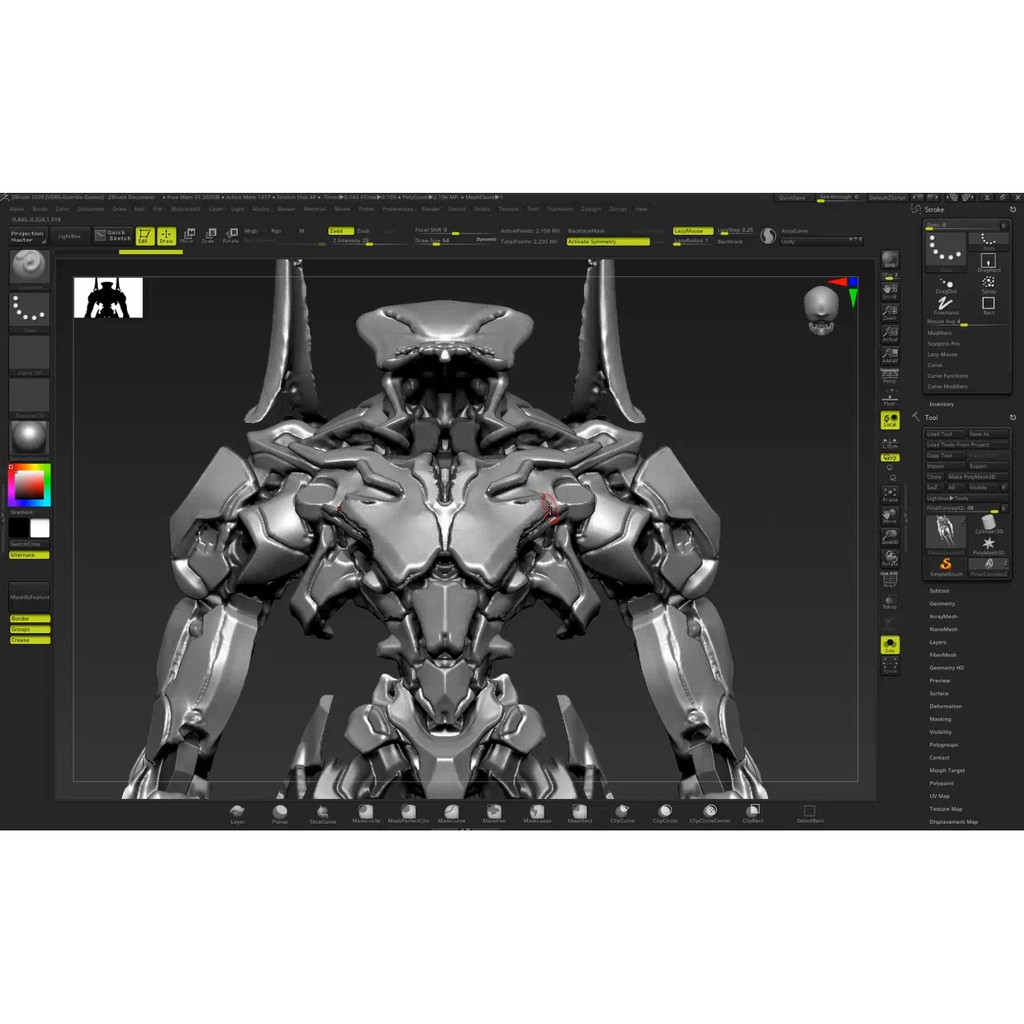Toggle Local transformations button
Image resolution: width=1024 pixels, height=1024 pixels.
(889, 421)
